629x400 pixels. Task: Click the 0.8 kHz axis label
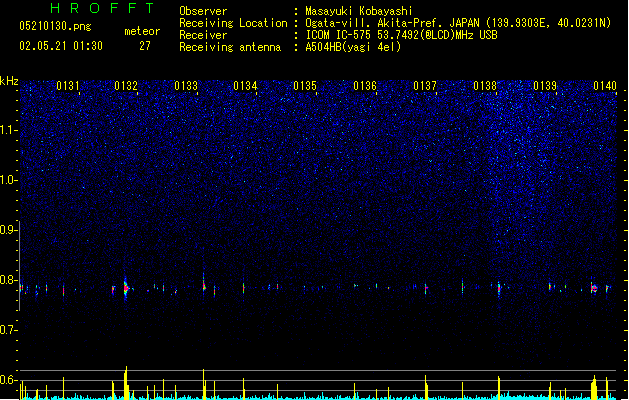pyautogui.click(x=8, y=280)
